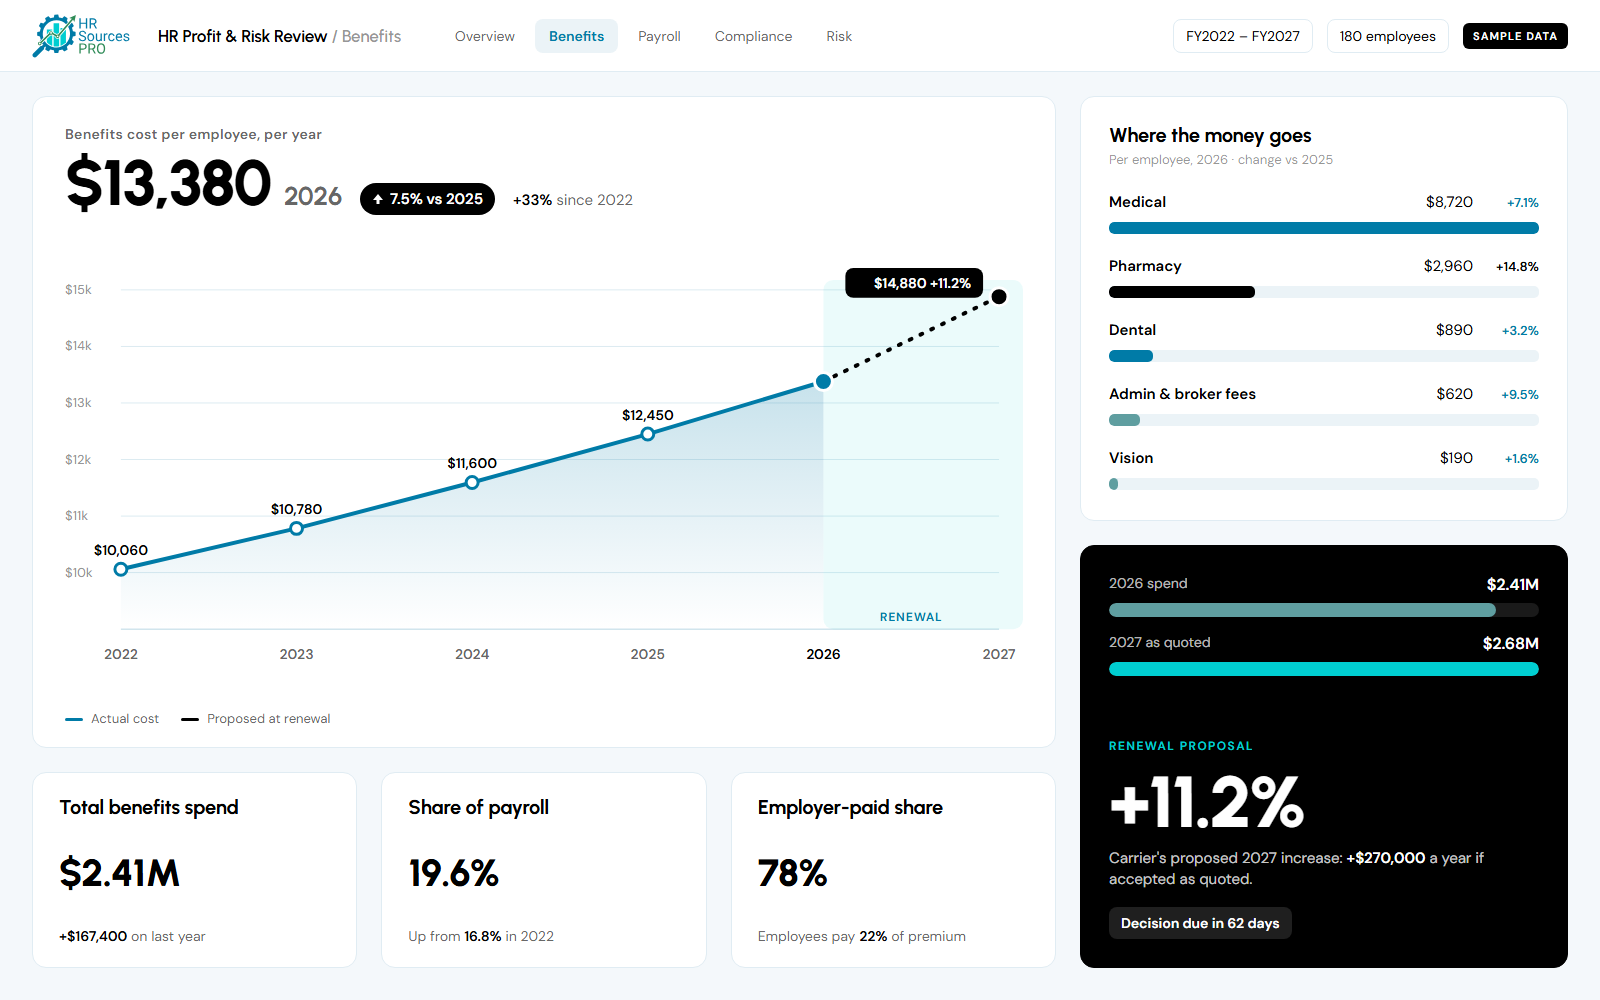Click the 2026 actual cost data point
1600x1000 pixels.
[823, 381]
